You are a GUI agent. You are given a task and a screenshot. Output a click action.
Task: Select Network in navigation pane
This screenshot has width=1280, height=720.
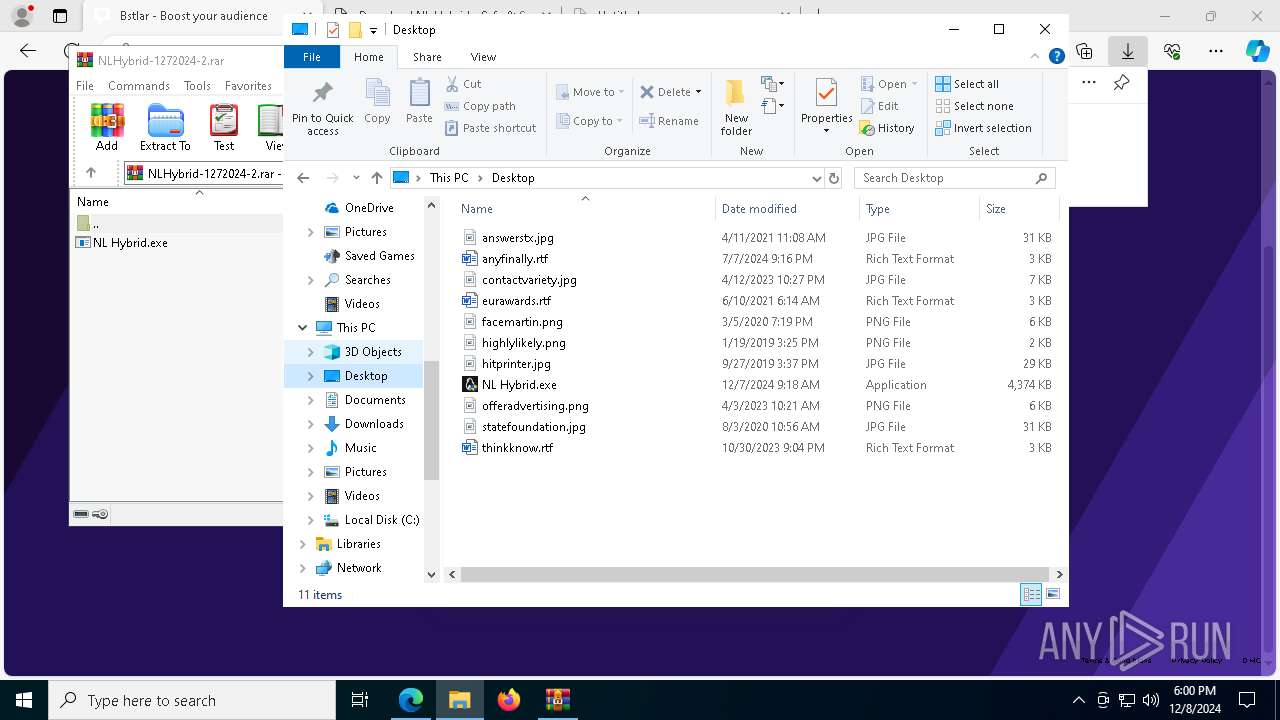pyautogui.click(x=358, y=568)
